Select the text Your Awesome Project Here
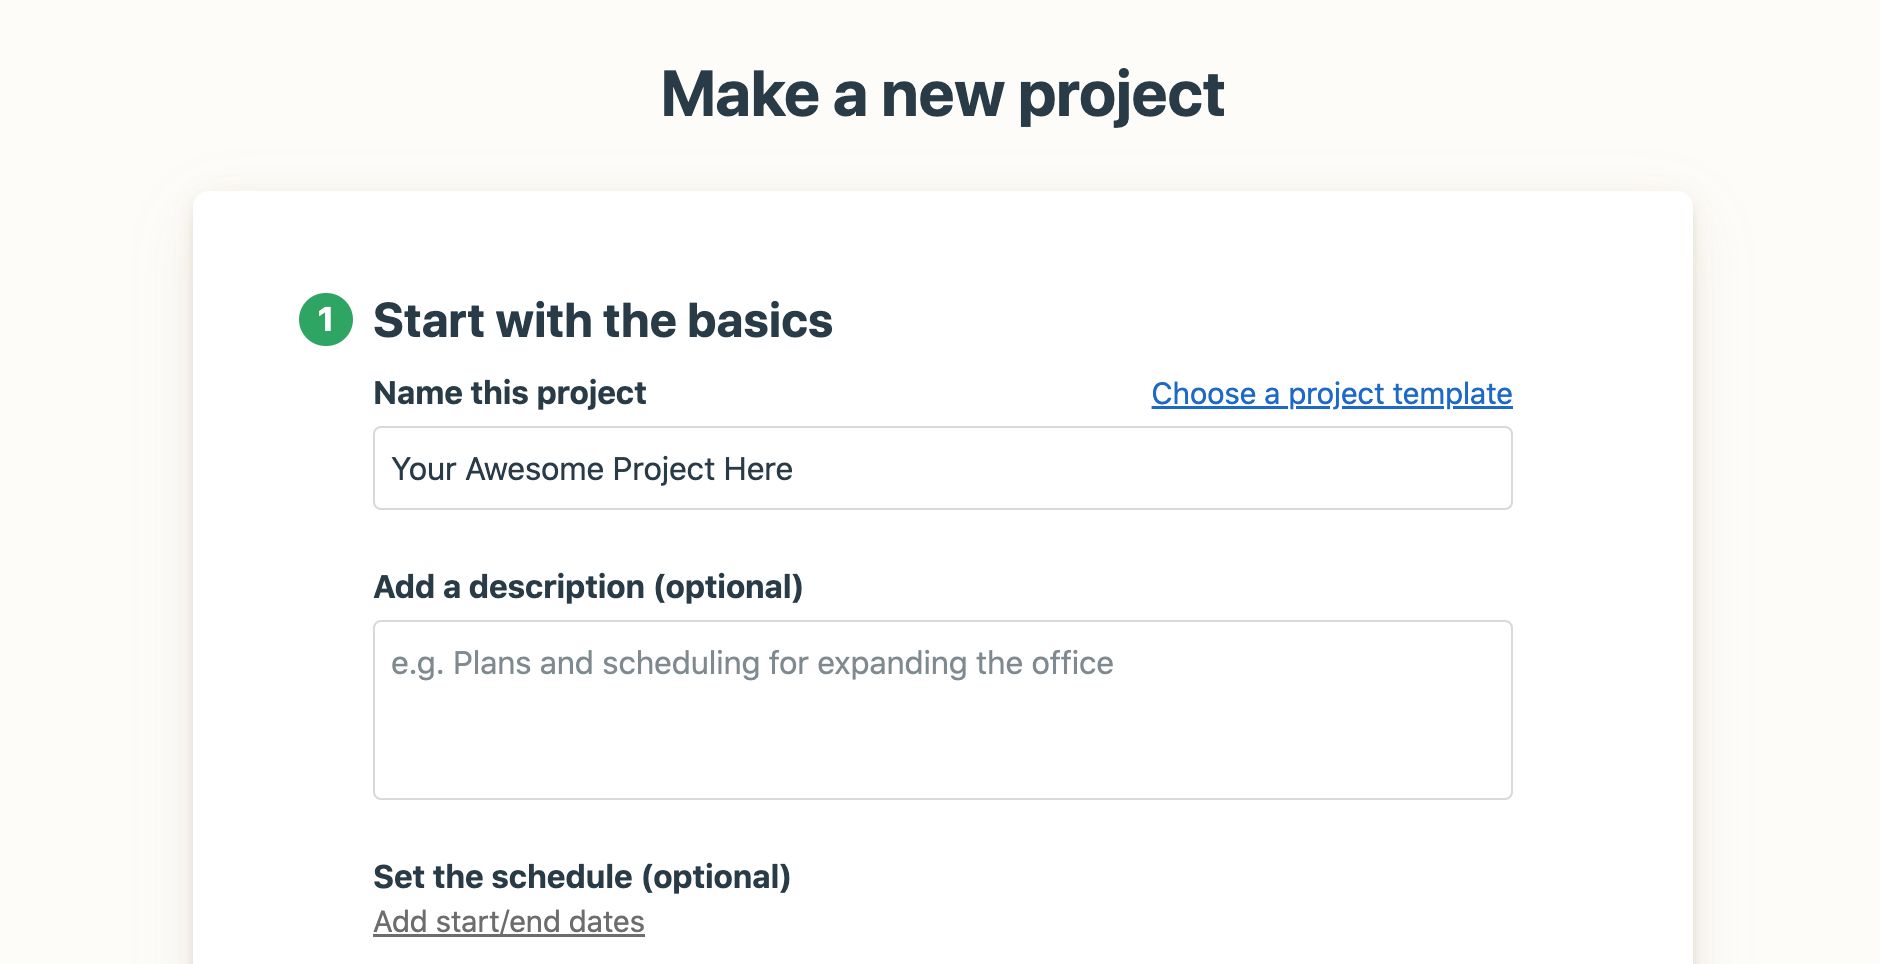 click(x=593, y=468)
